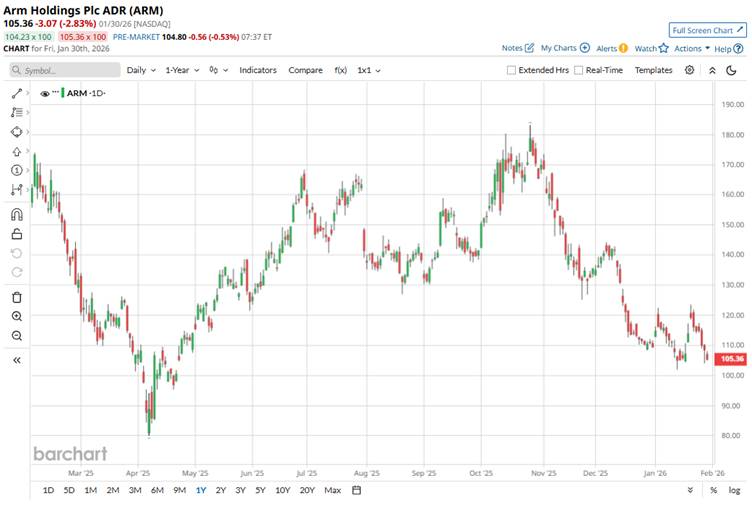Select the Max range
Image resolution: width=752 pixels, height=509 pixels.
coord(332,490)
